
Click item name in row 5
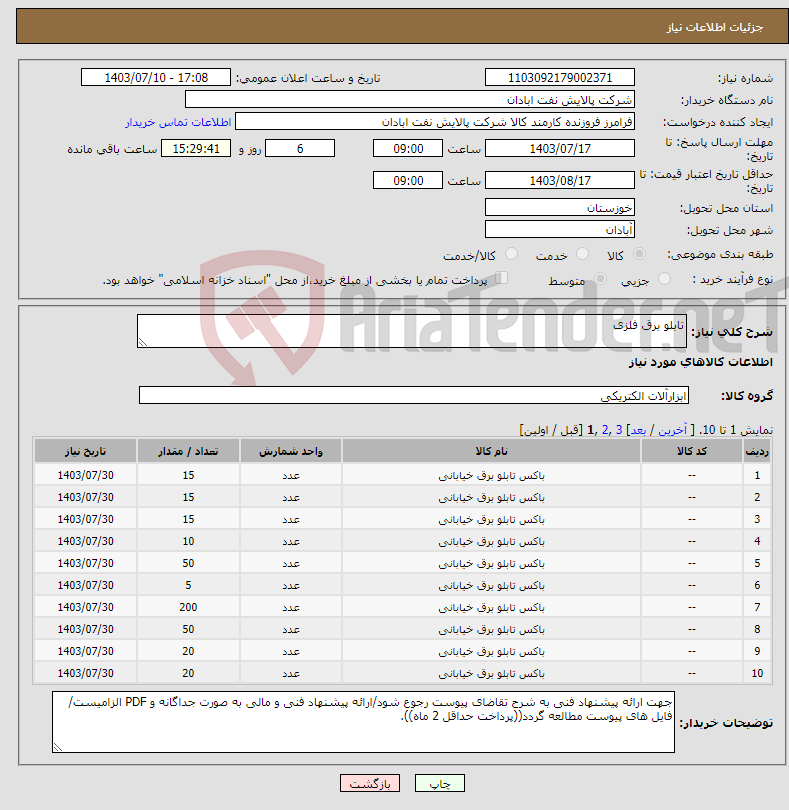coord(491,563)
